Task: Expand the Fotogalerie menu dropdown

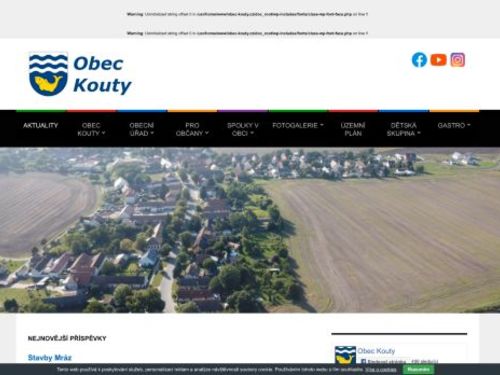Action: pos(298,125)
